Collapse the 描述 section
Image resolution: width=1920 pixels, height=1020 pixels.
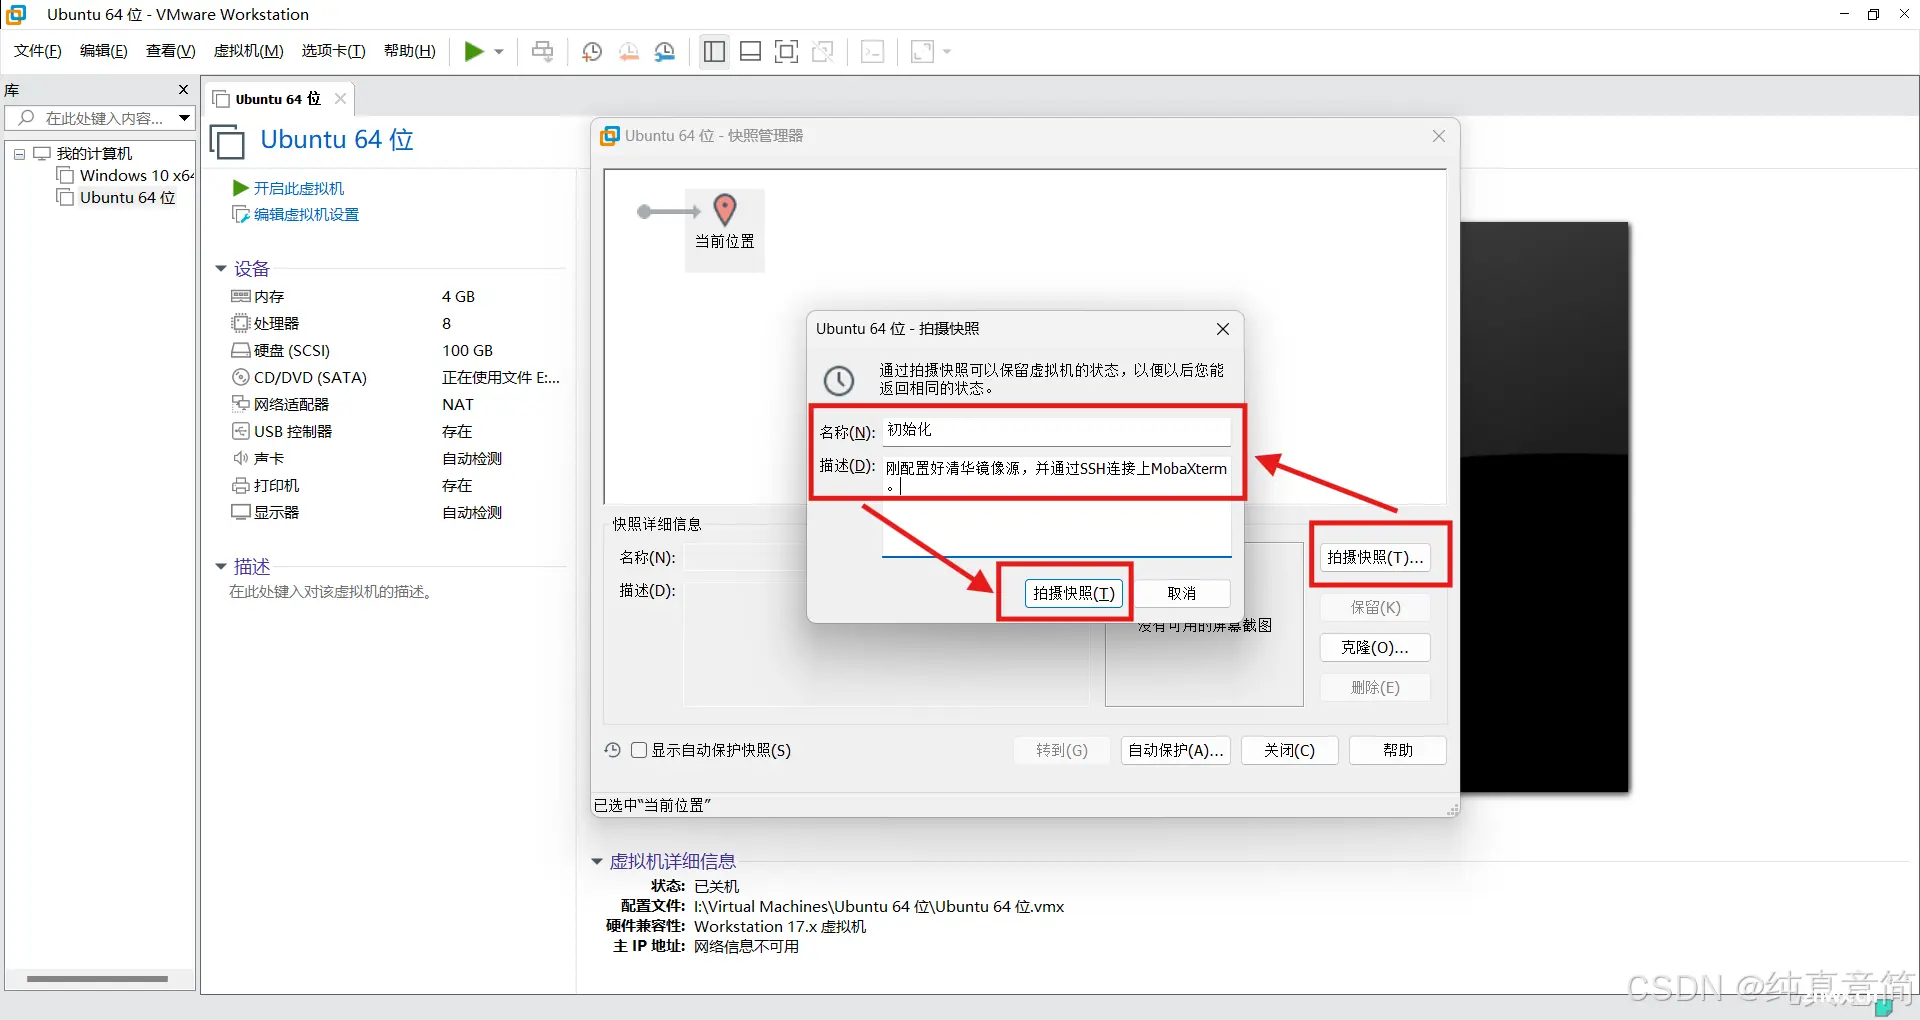pyautogui.click(x=221, y=566)
